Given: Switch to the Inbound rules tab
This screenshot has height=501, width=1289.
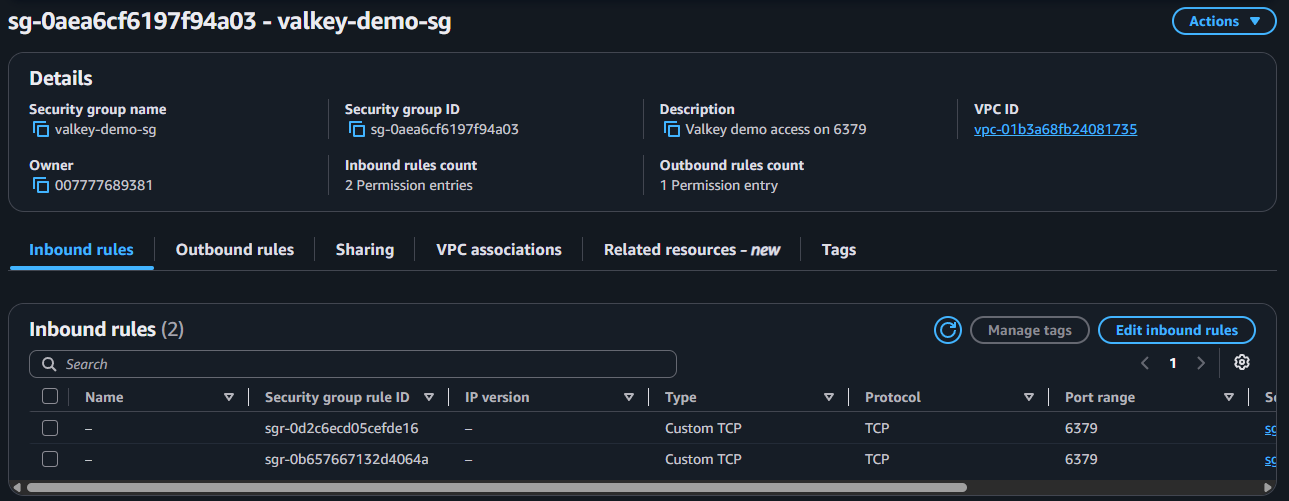Looking at the screenshot, I should point(81,250).
